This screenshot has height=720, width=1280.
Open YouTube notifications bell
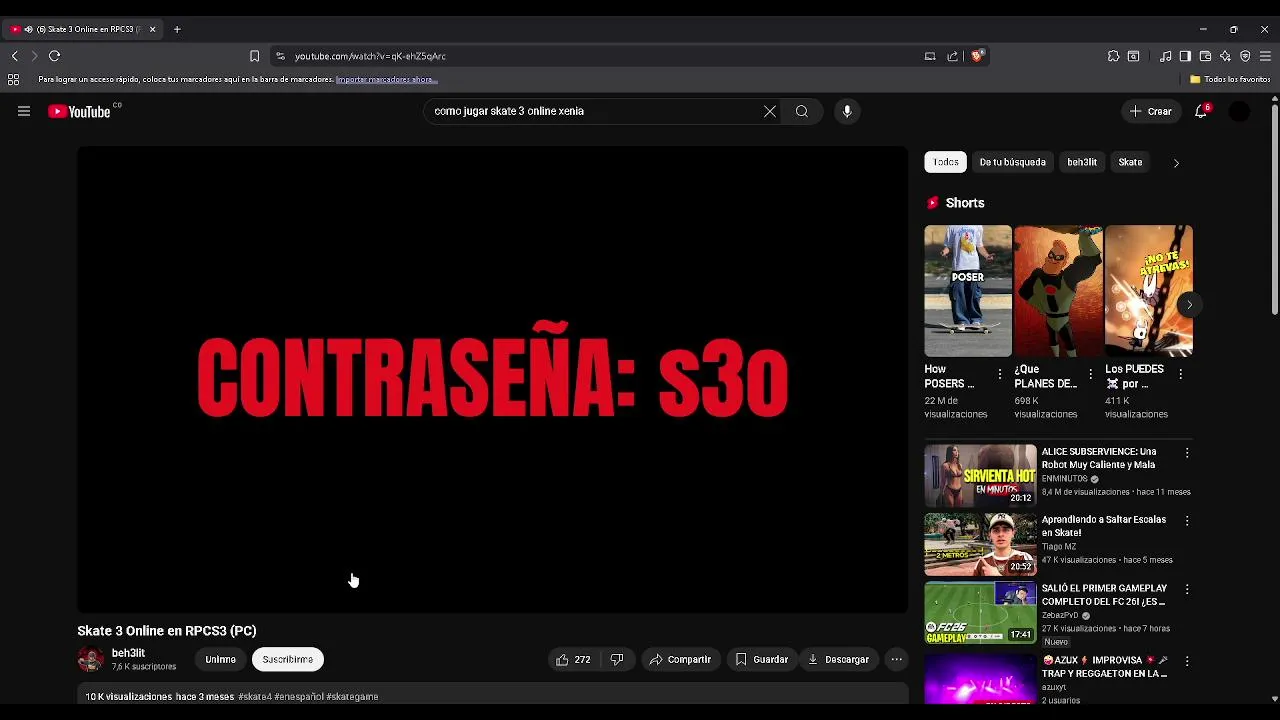[x=1201, y=111]
